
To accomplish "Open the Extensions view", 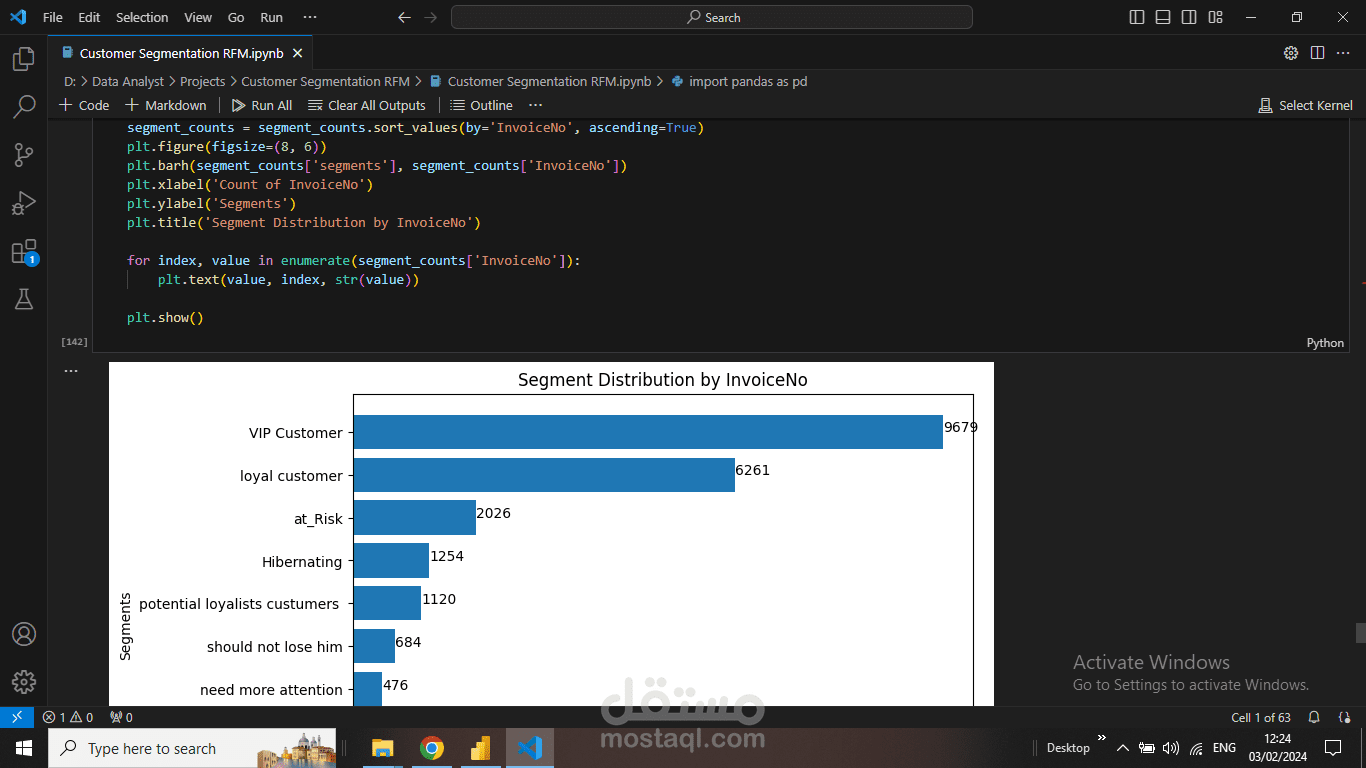I will coord(23,251).
